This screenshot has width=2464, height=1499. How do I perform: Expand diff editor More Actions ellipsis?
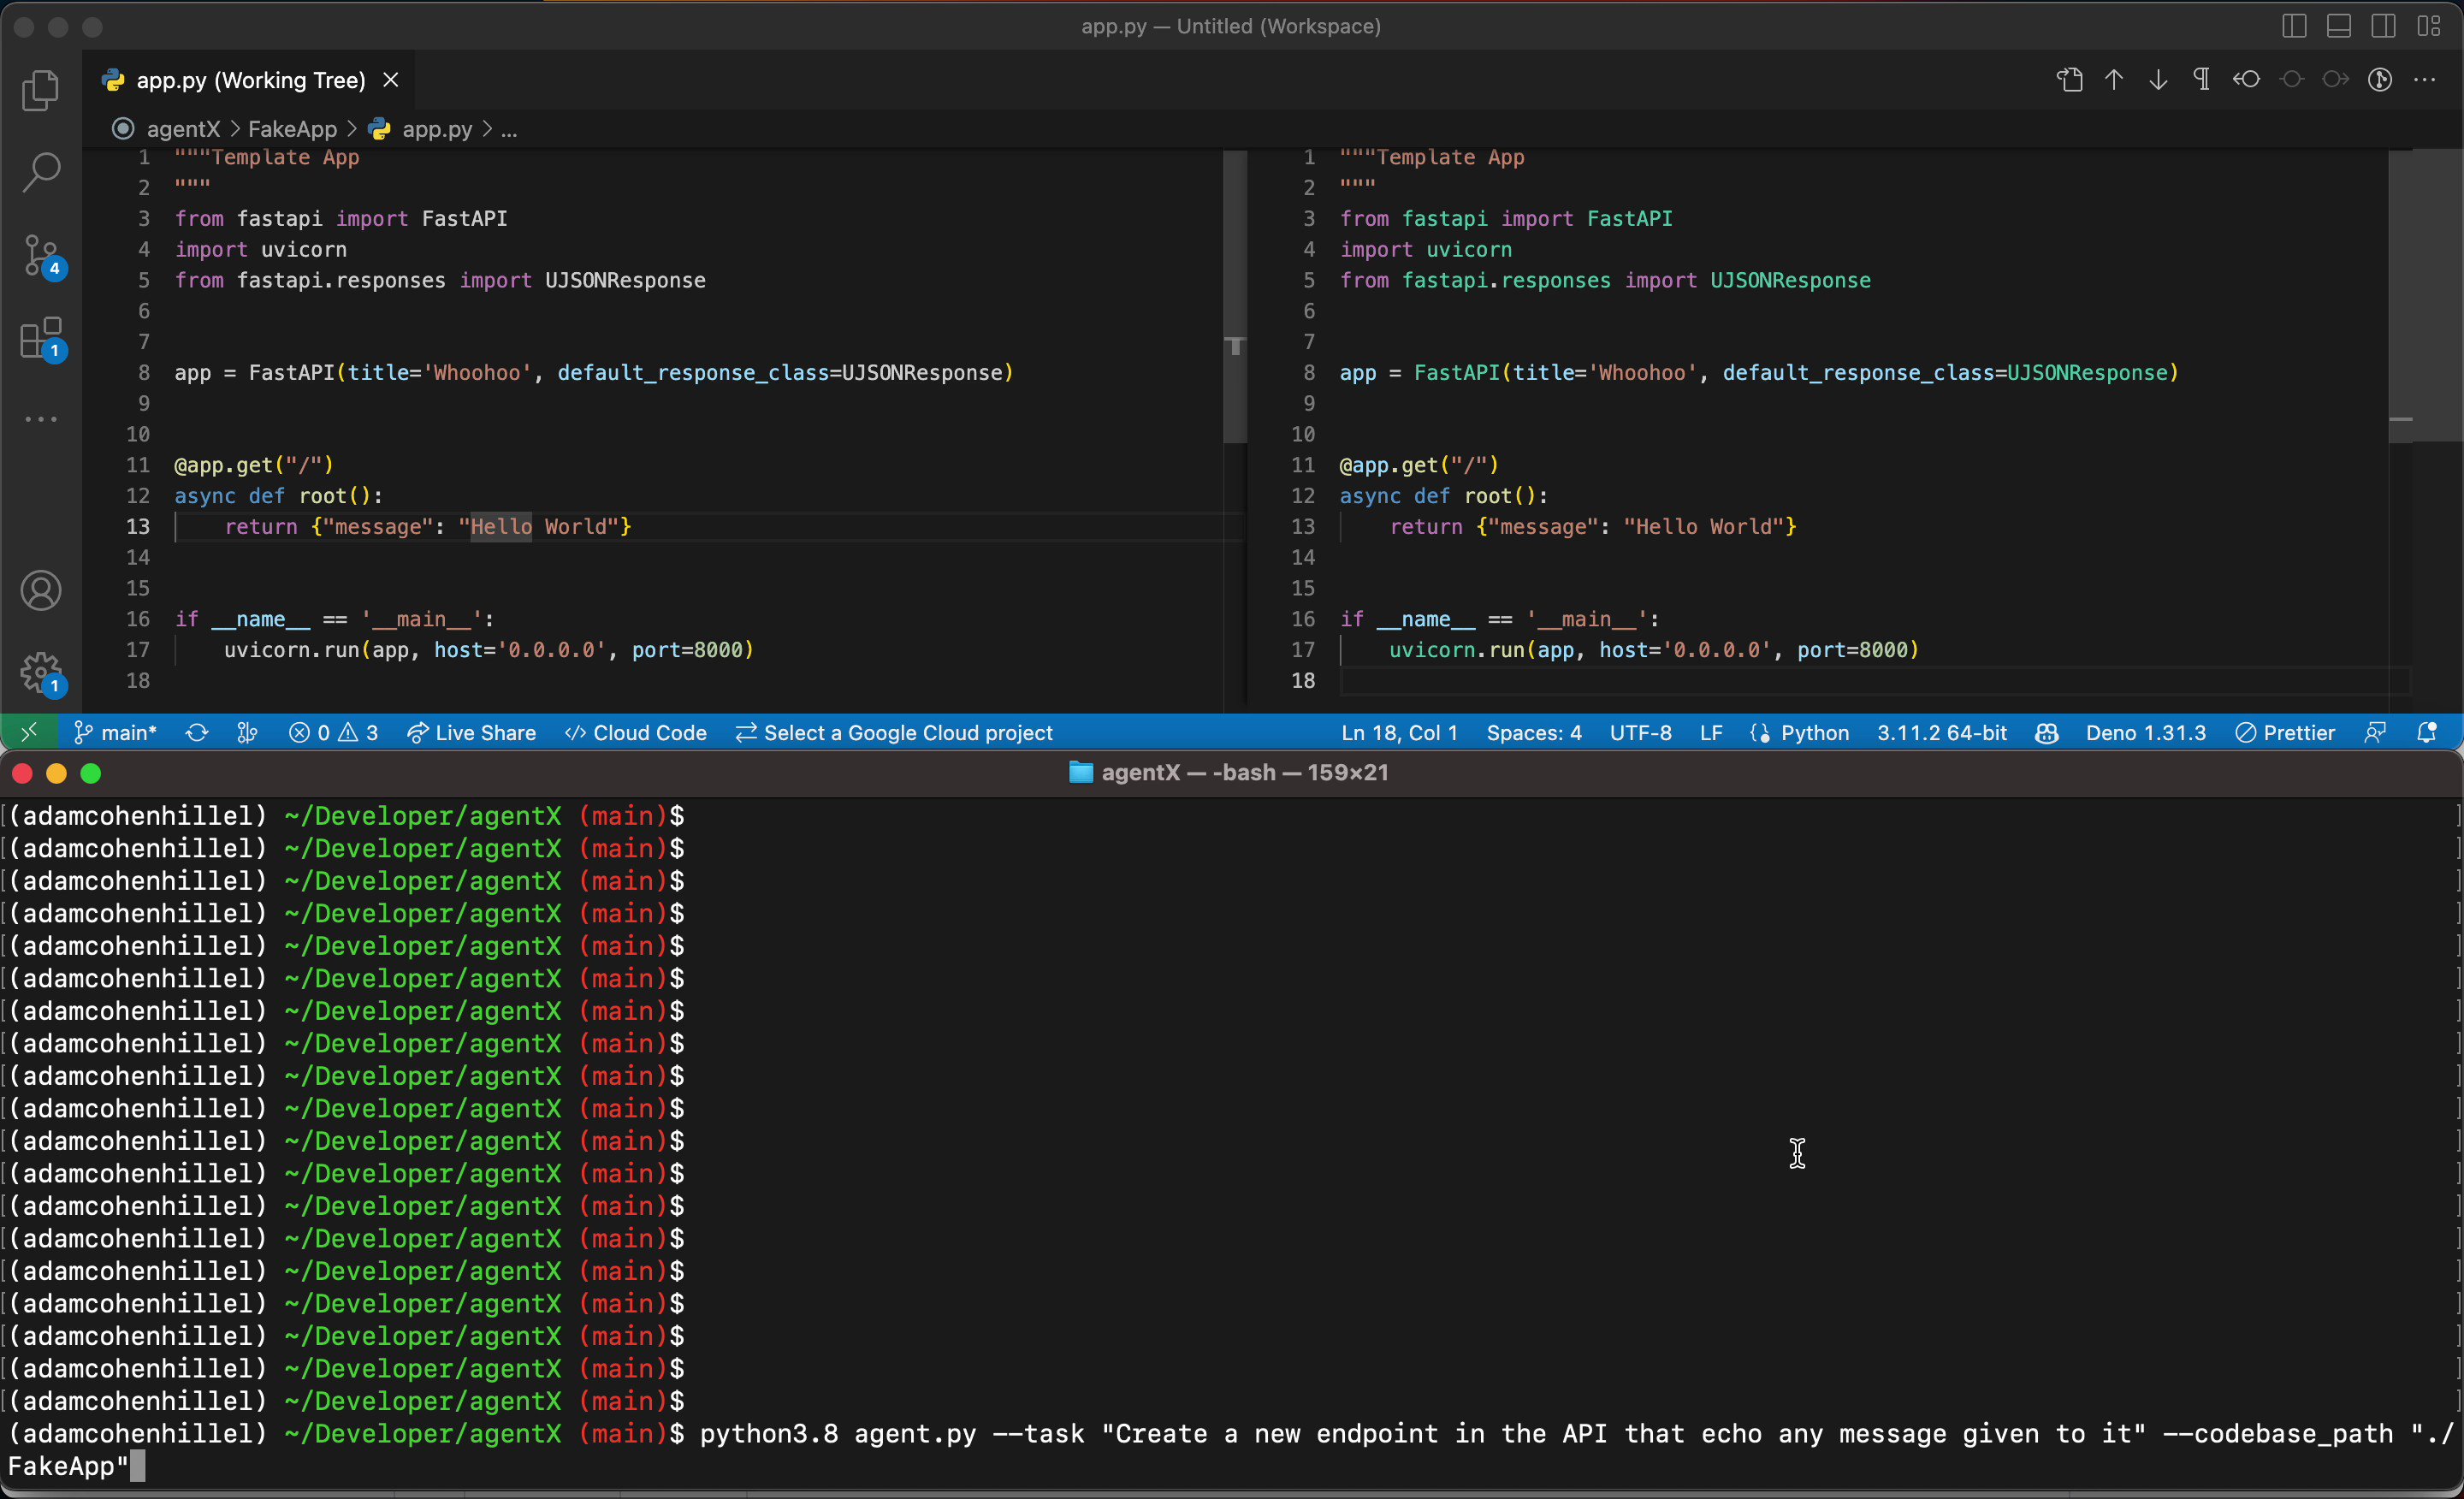(x=2424, y=80)
